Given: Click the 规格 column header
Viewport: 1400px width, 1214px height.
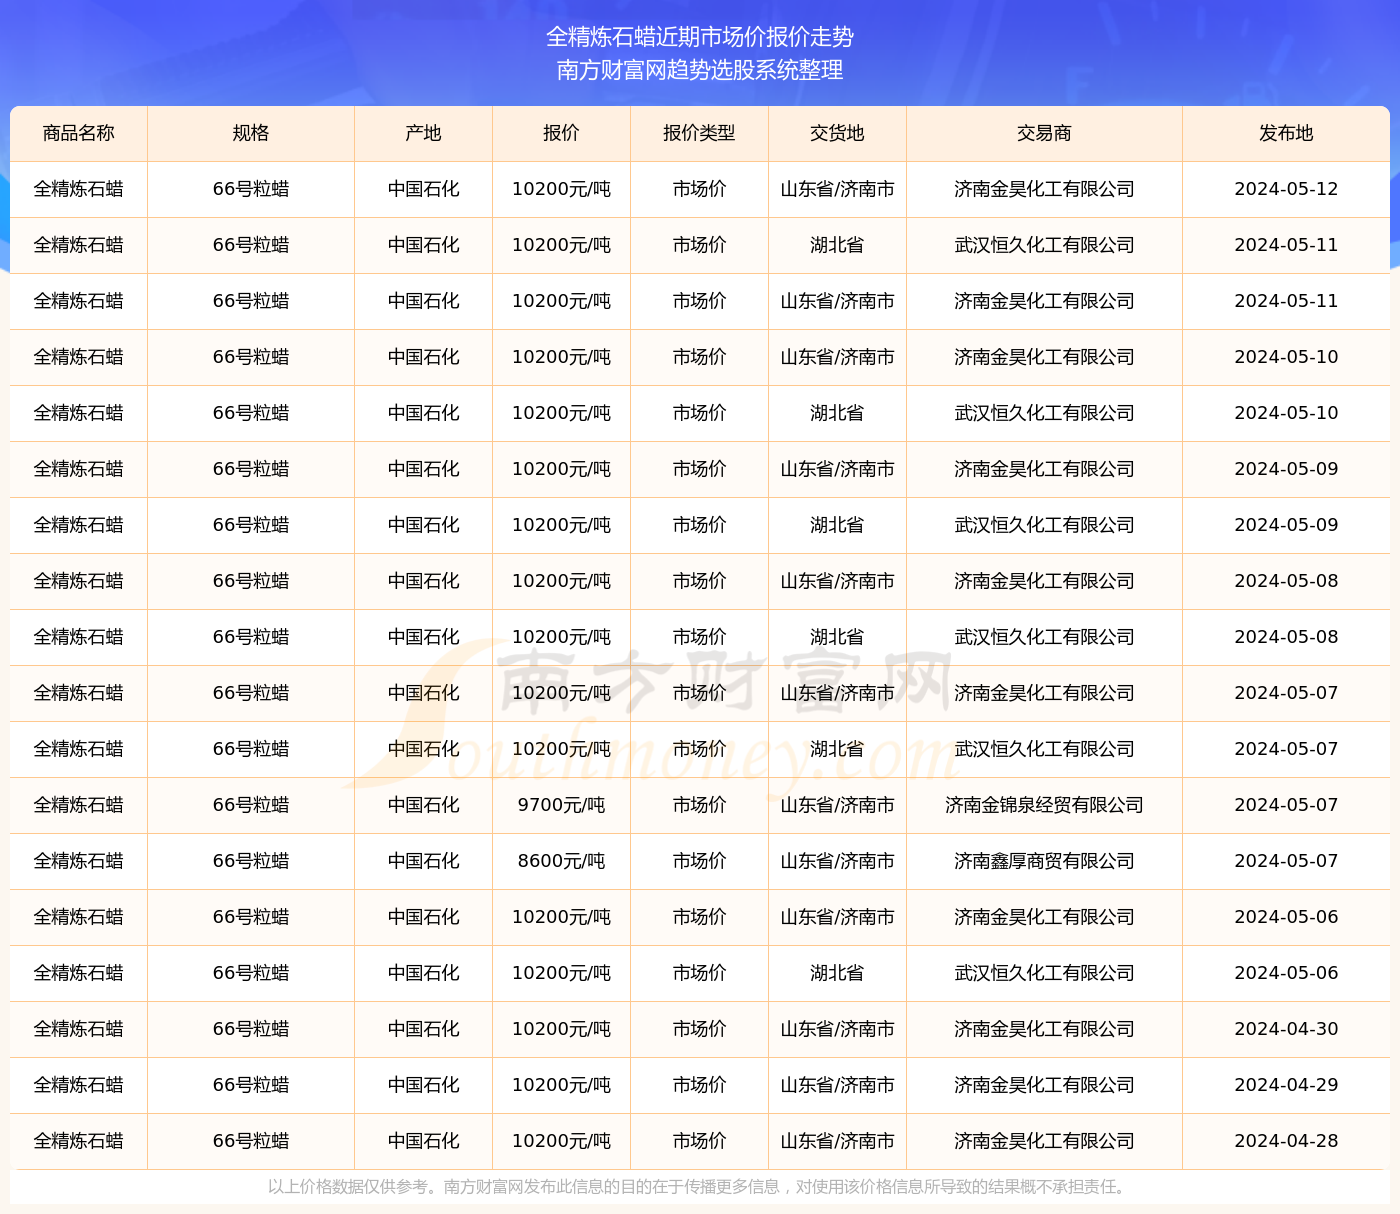Looking at the screenshot, I should (251, 133).
